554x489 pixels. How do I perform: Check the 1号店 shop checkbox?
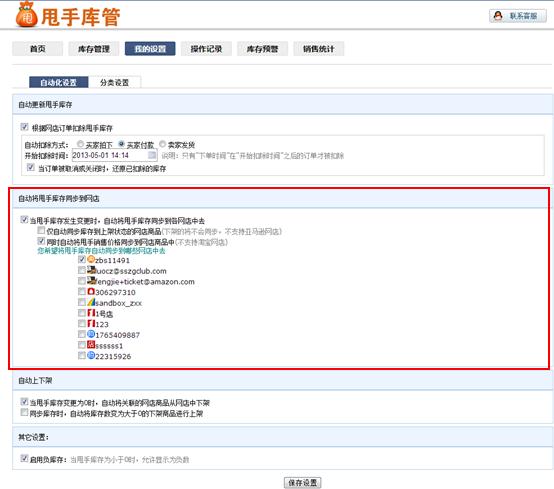coord(82,313)
